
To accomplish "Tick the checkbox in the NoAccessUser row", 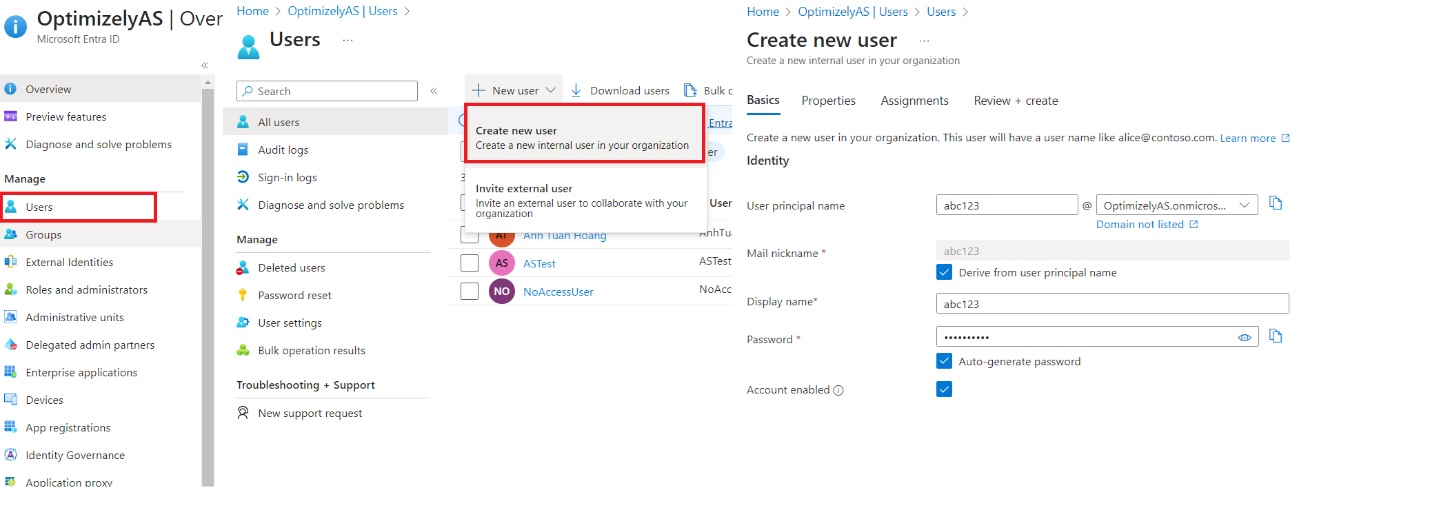I will [469, 291].
